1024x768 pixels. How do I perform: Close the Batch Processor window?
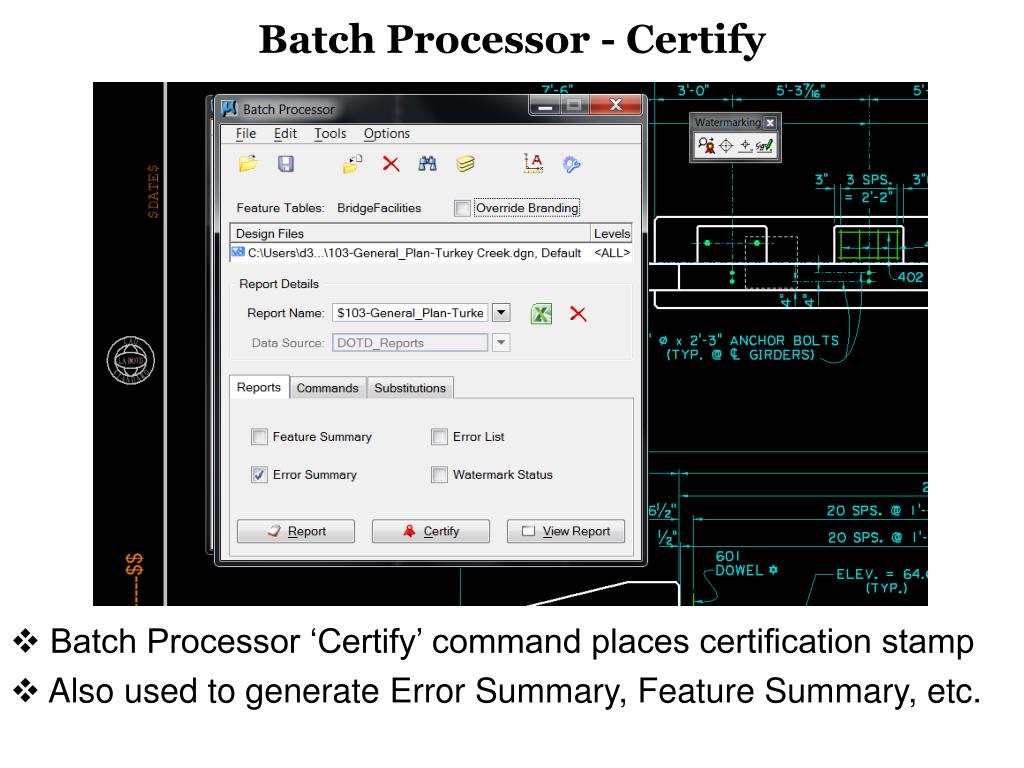616,104
